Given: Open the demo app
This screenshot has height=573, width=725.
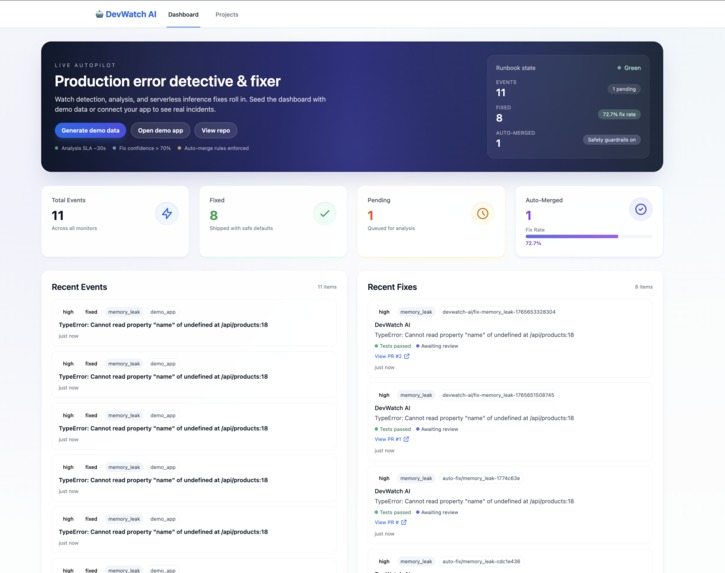Looking at the screenshot, I should coord(160,130).
